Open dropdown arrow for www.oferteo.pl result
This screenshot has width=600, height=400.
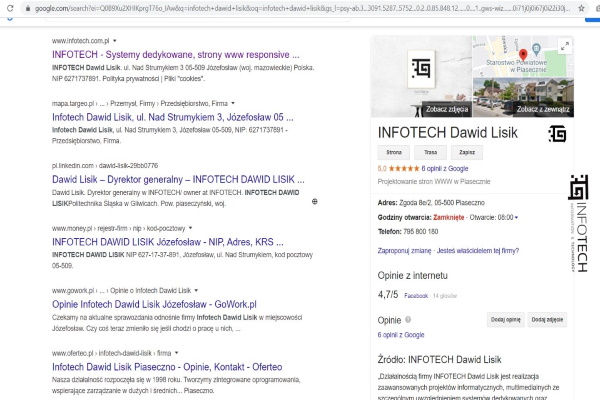176,353
